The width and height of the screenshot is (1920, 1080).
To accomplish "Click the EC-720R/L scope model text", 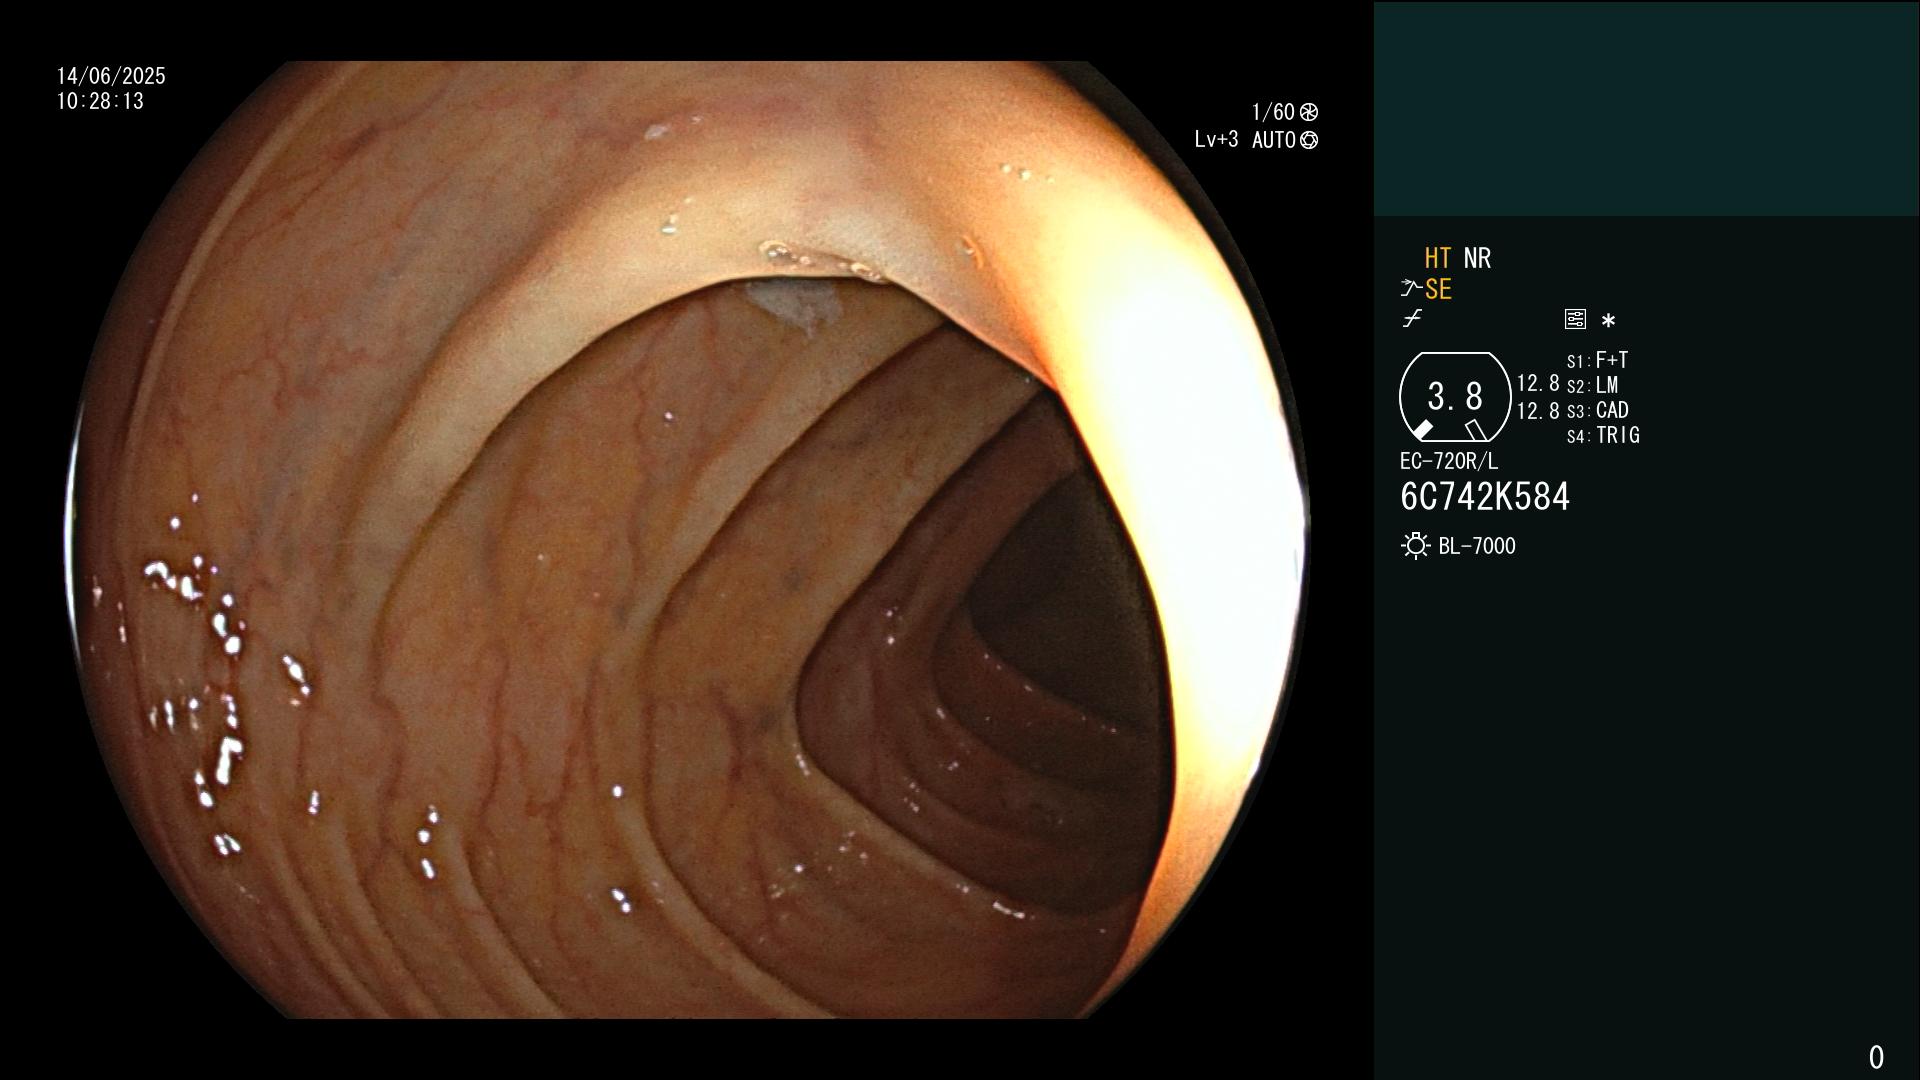I will coord(1449,461).
